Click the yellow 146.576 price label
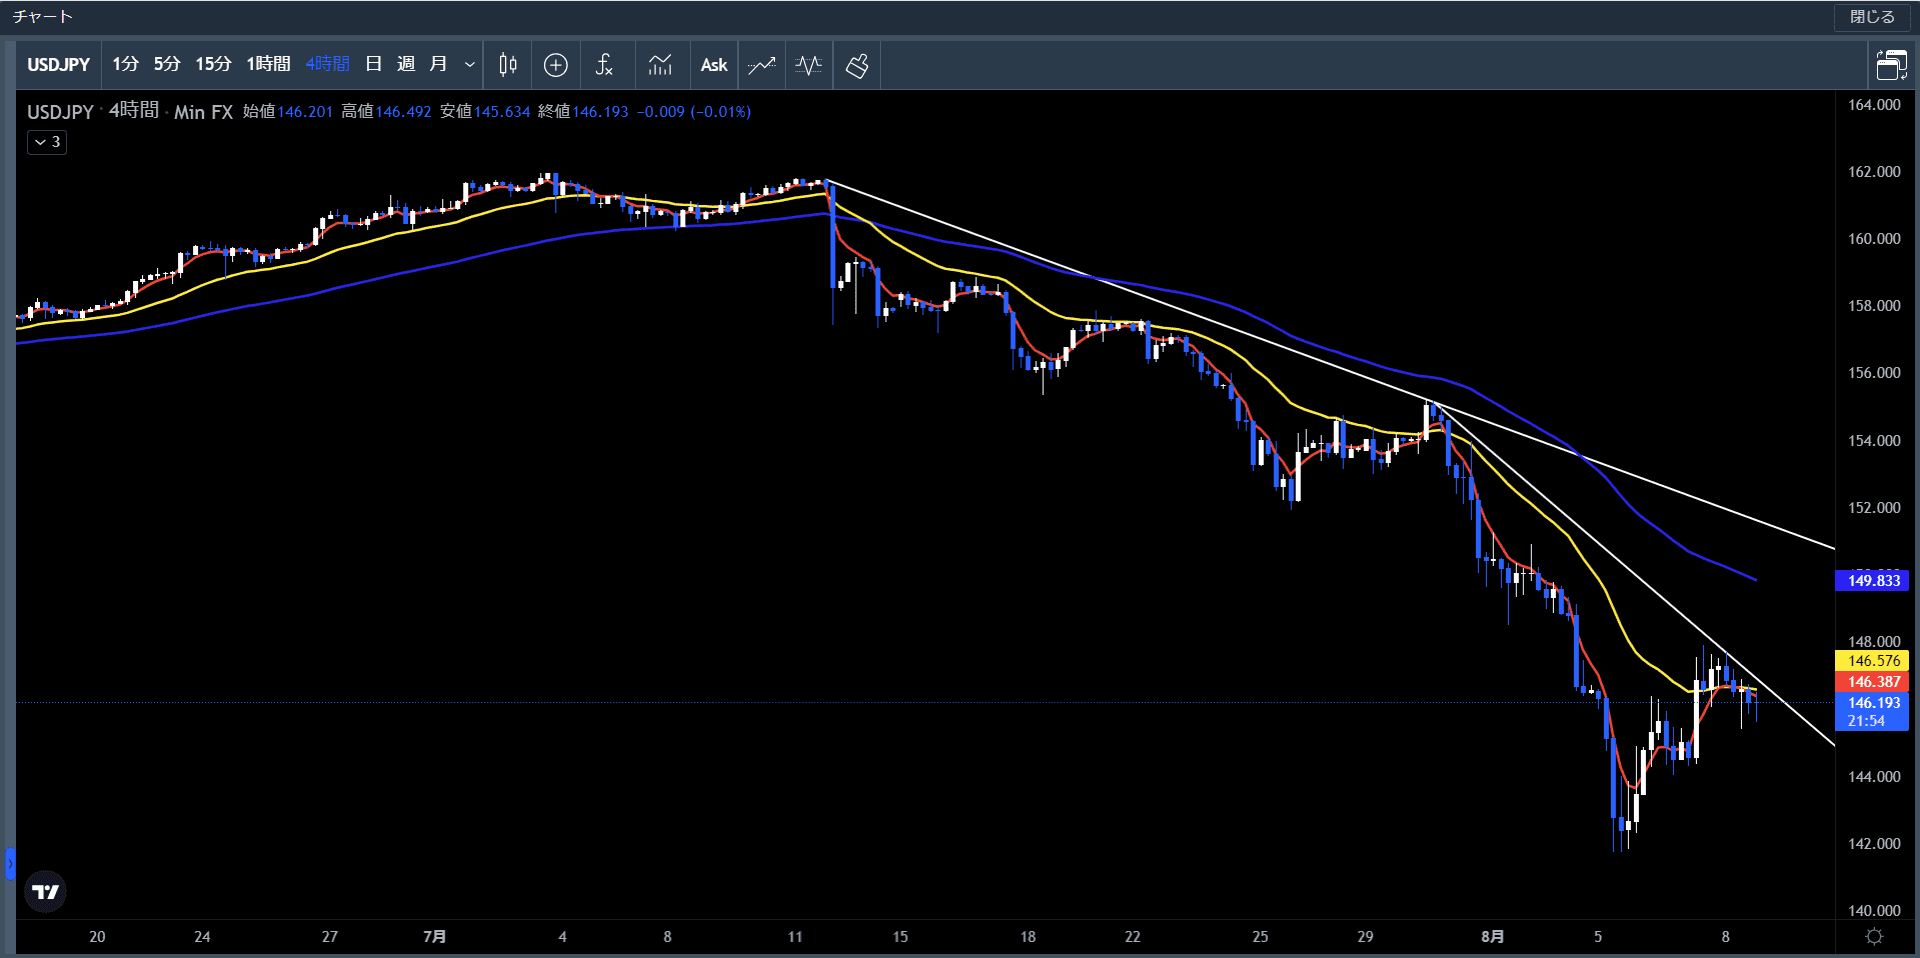Image resolution: width=1920 pixels, height=958 pixels. (1873, 660)
